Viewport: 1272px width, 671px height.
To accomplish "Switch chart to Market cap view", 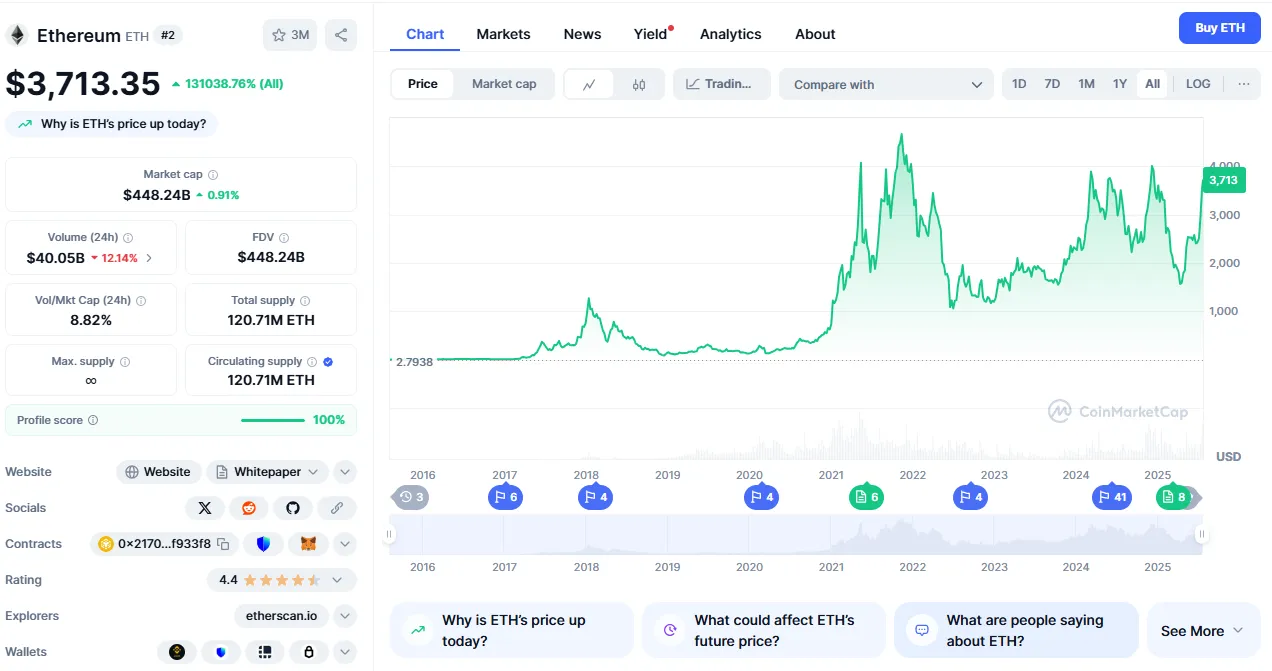I will pyautogui.click(x=504, y=84).
